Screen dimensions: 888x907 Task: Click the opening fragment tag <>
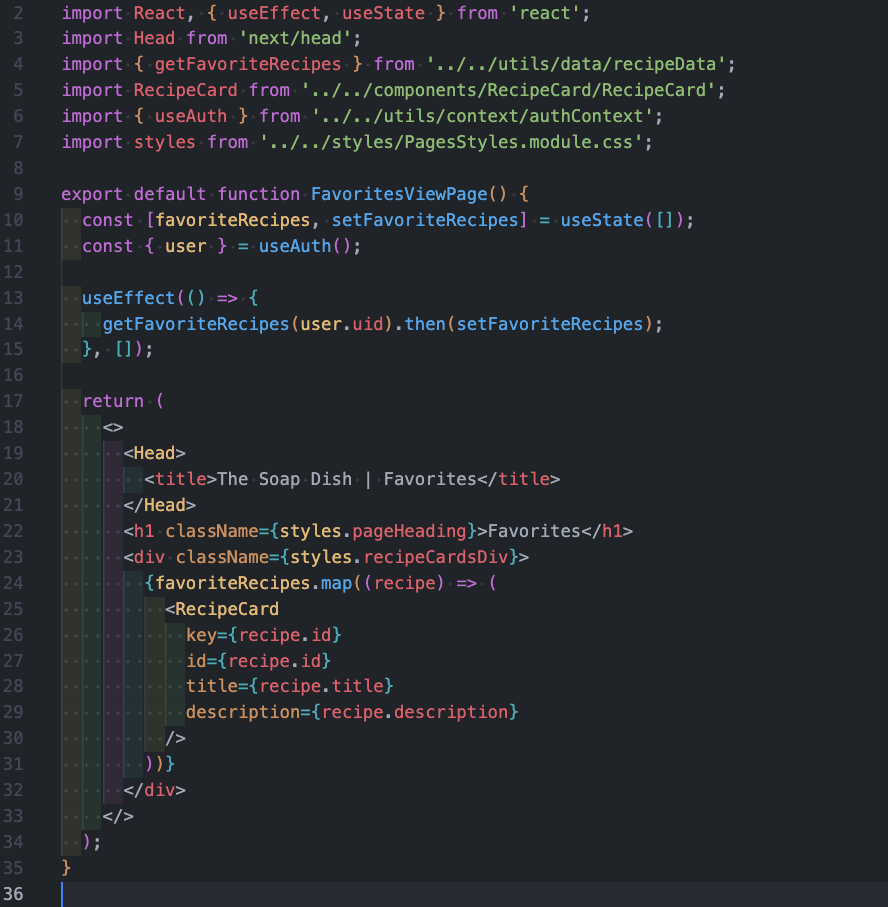(113, 427)
